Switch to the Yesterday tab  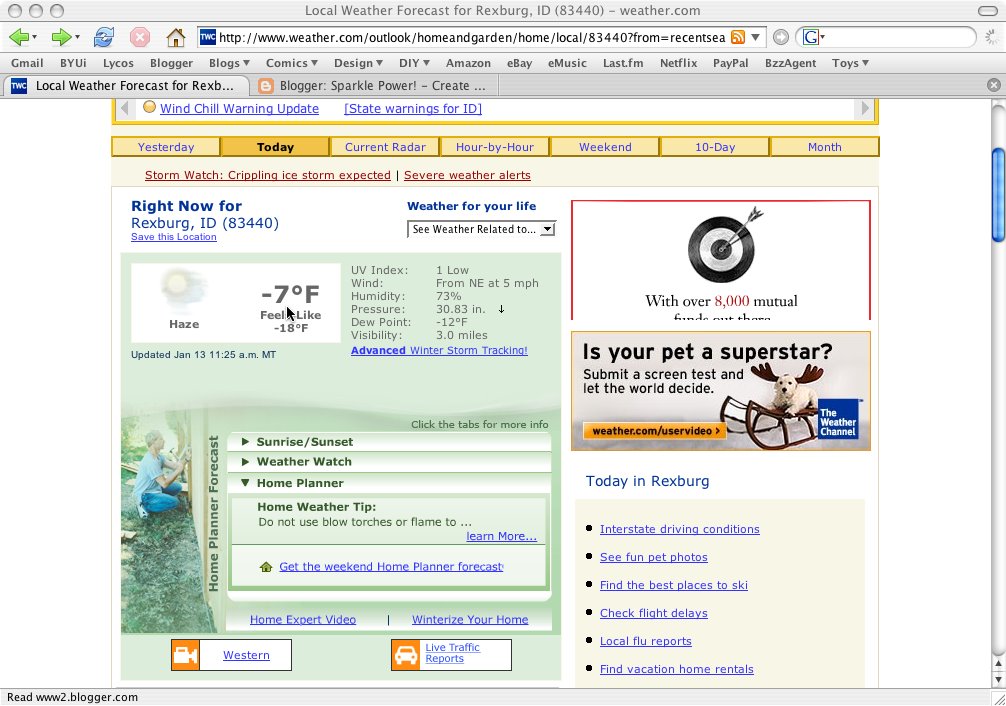(x=166, y=147)
